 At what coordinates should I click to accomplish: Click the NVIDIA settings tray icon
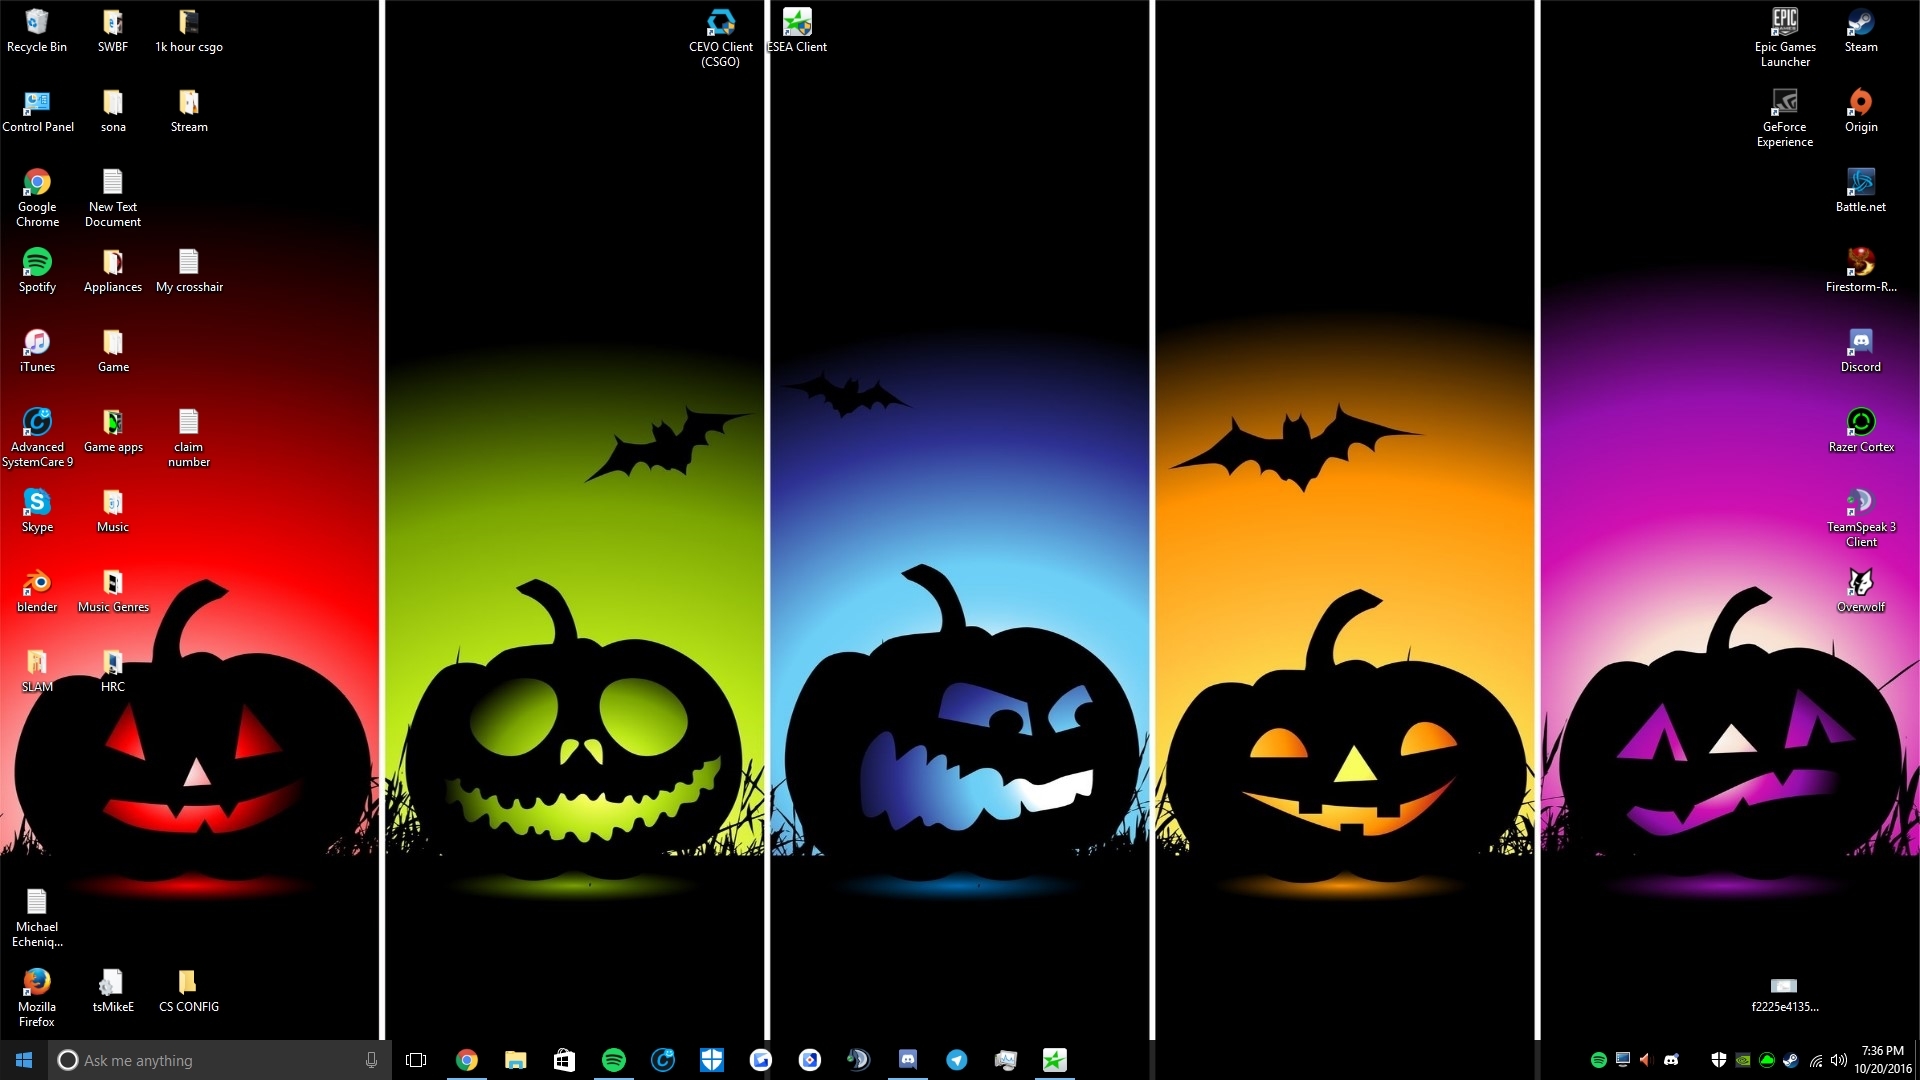click(x=1743, y=1061)
